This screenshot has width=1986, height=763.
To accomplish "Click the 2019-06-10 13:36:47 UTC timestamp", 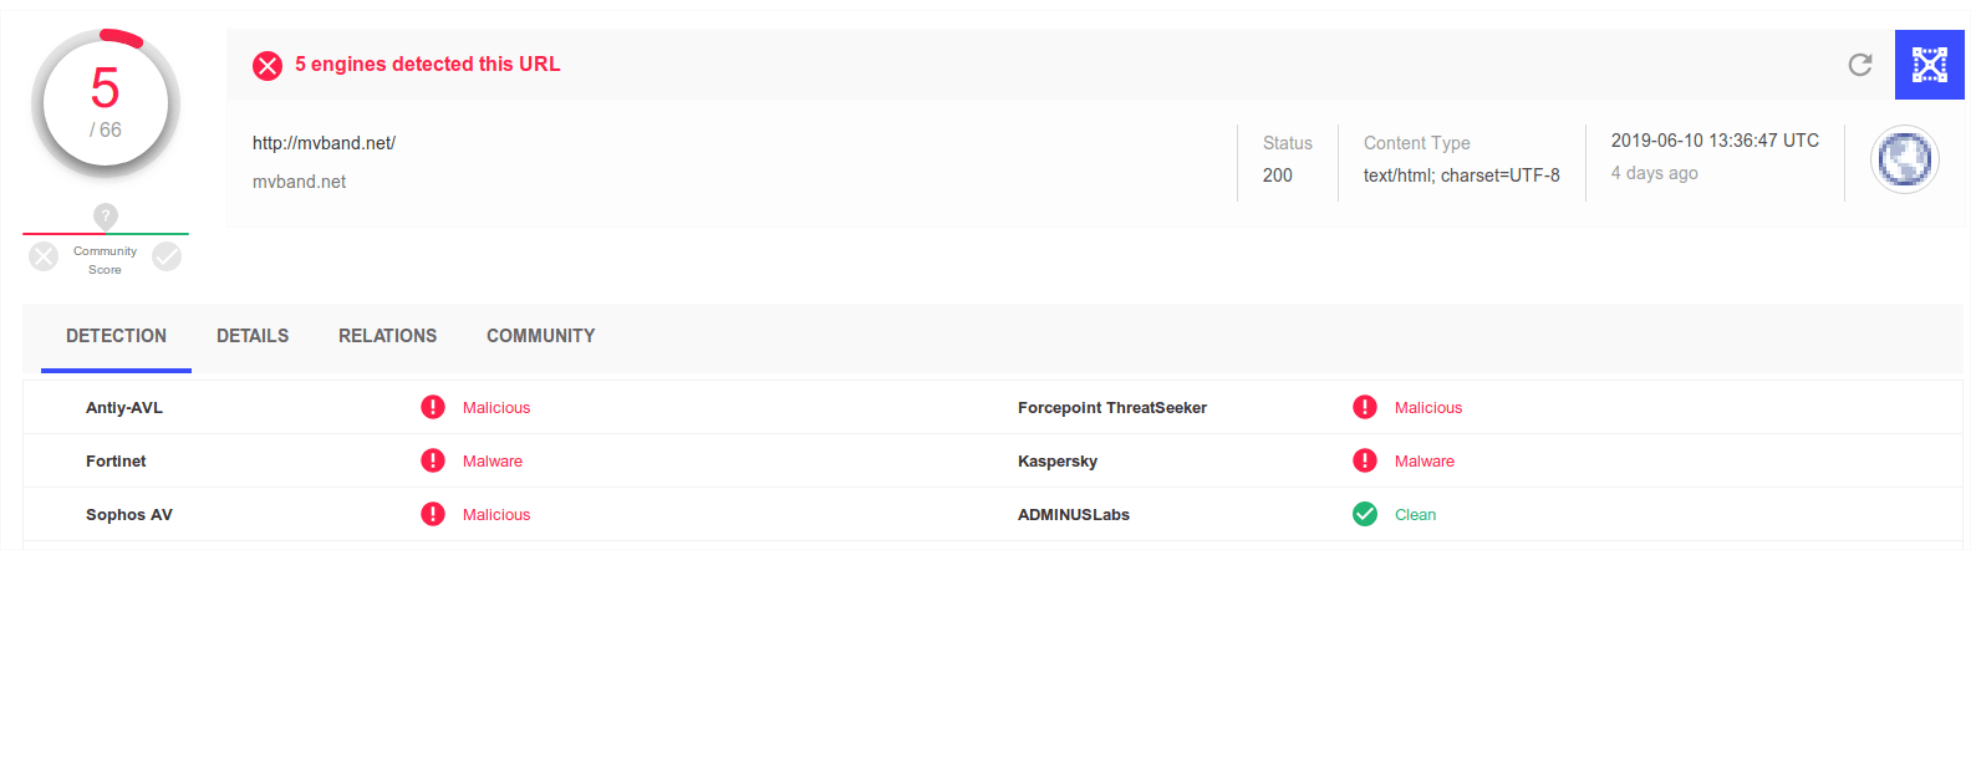I will click(x=1714, y=141).
